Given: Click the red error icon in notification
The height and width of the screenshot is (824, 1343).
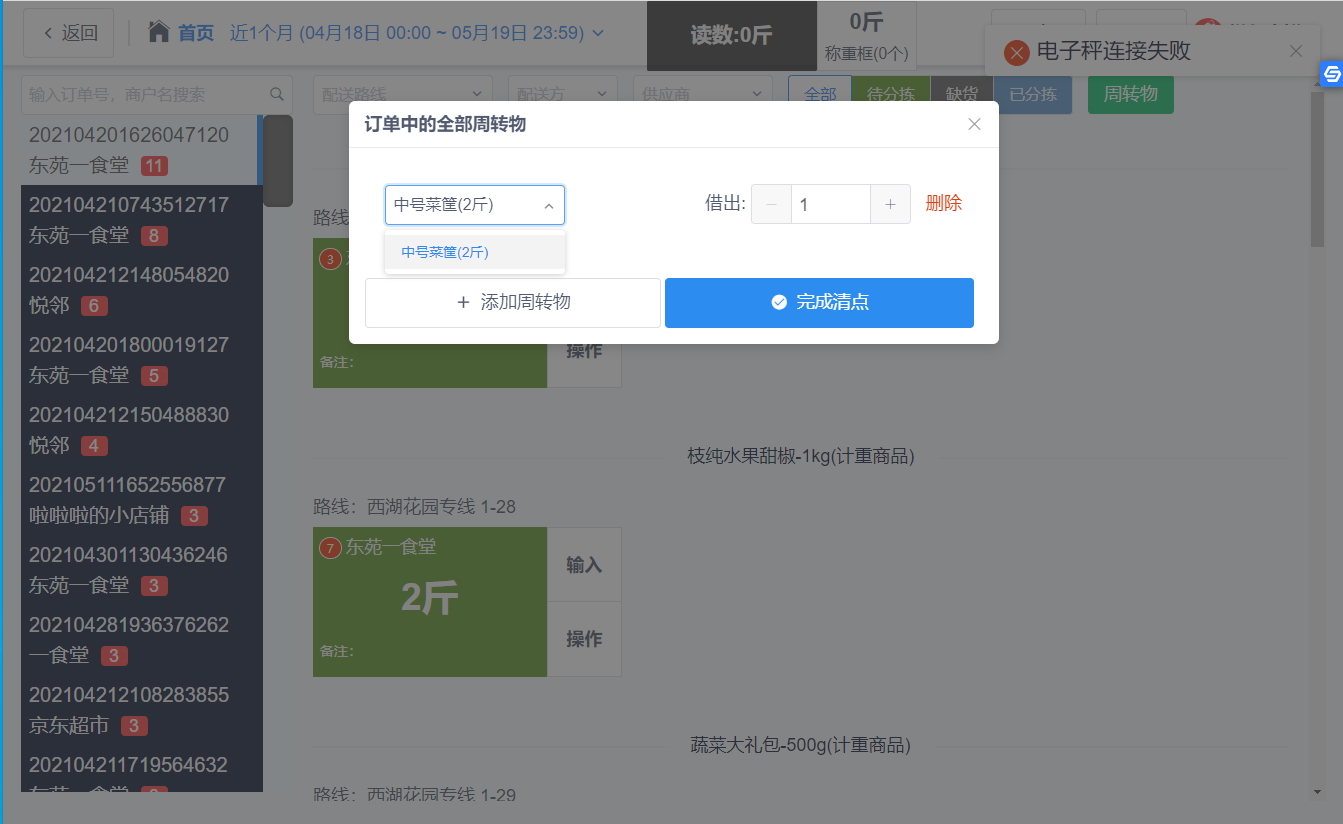Looking at the screenshot, I should coord(1017,52).
